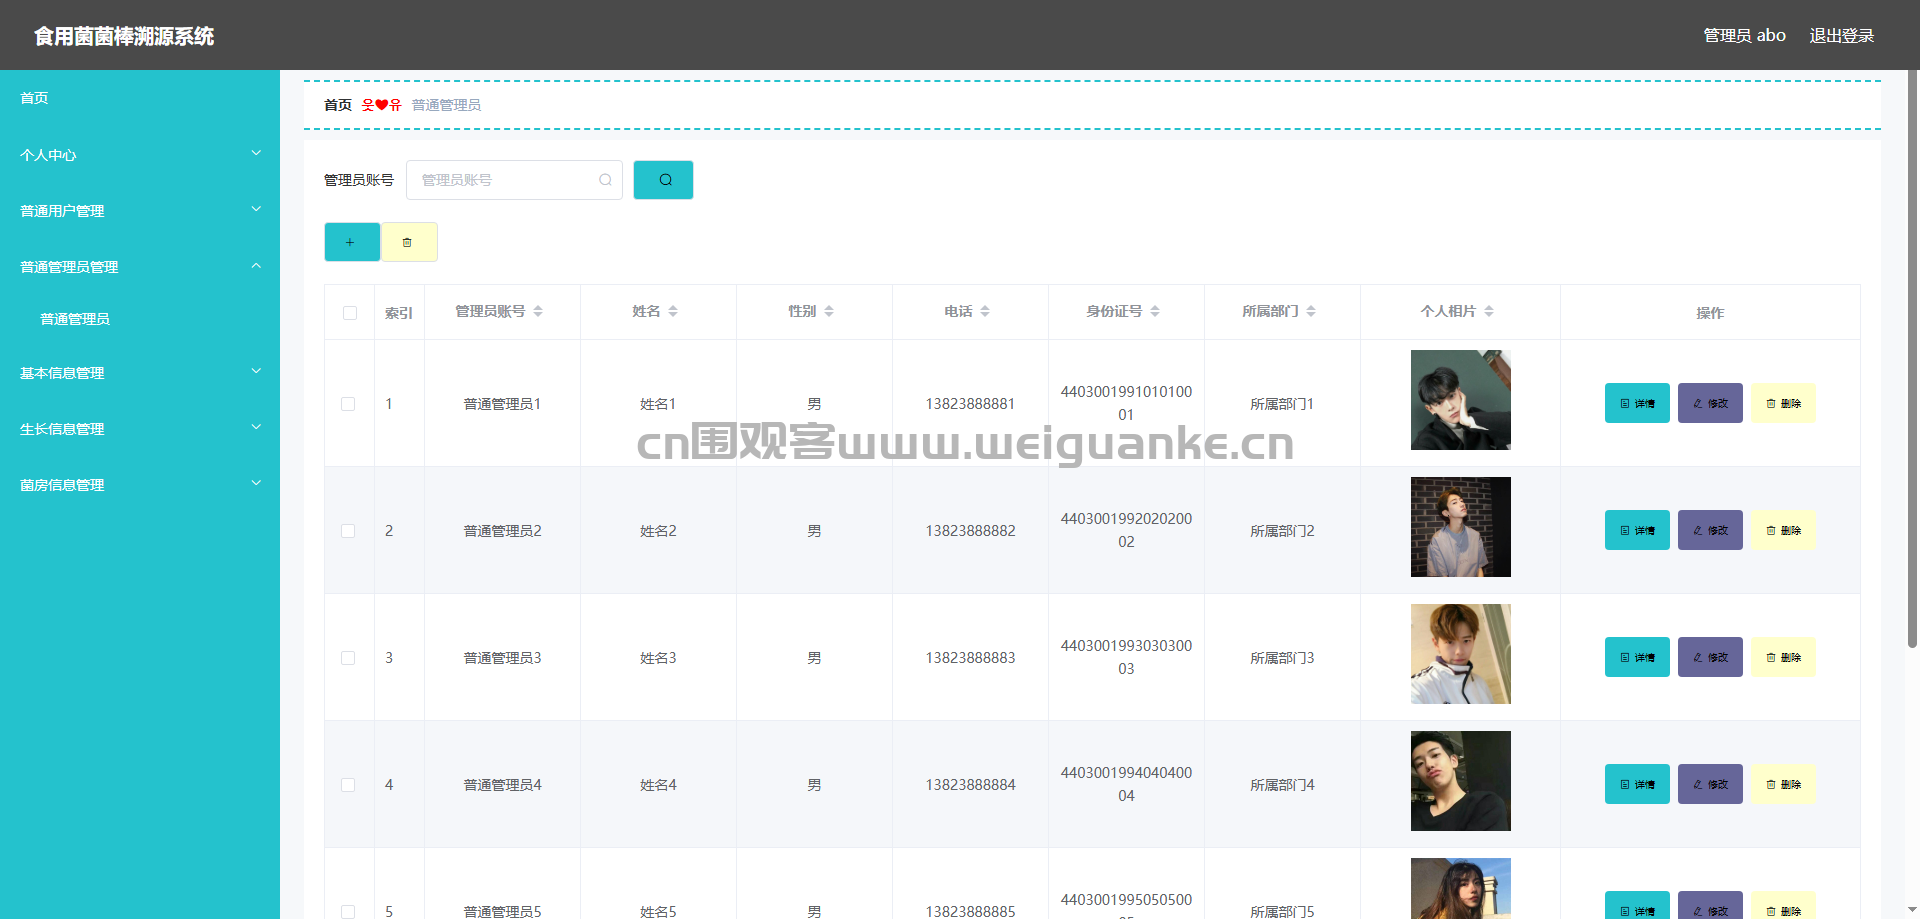The width and height of the screenshot is (1920, 919).
Task: Click 姓名3 cell
Action: click(x=658, y=658)
